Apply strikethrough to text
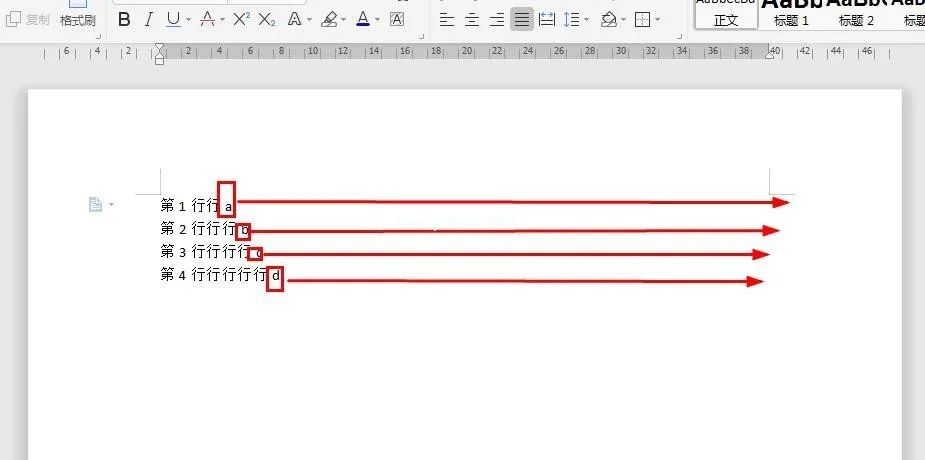 (207, 20)
